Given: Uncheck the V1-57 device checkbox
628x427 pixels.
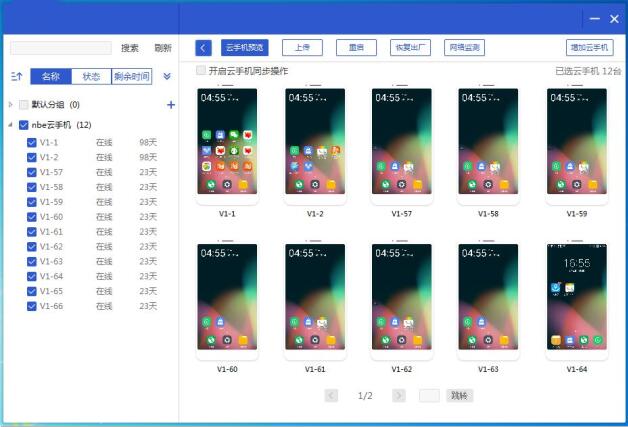Looking at the screenshot, I should (x=32, y=172).
